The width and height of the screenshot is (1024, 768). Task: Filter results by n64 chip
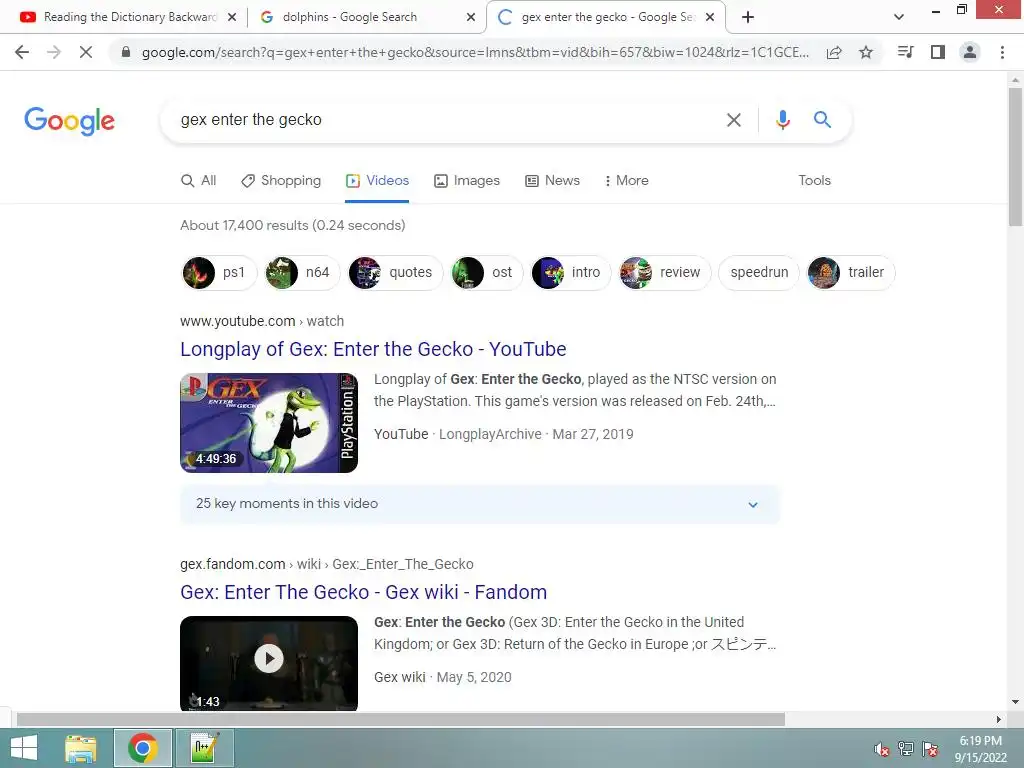pyautogui.click(x=302, y=272)
